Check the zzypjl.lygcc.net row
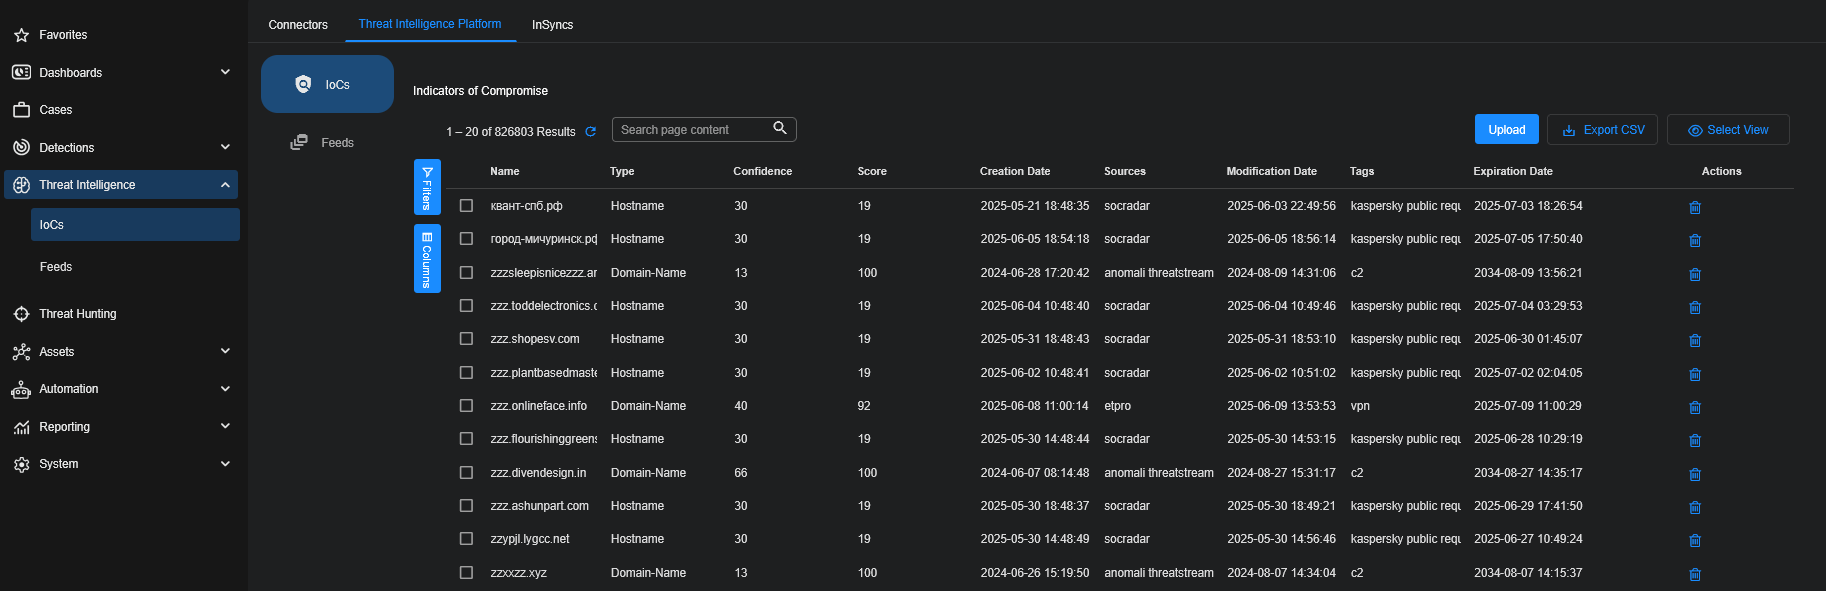 pos(466,539)
